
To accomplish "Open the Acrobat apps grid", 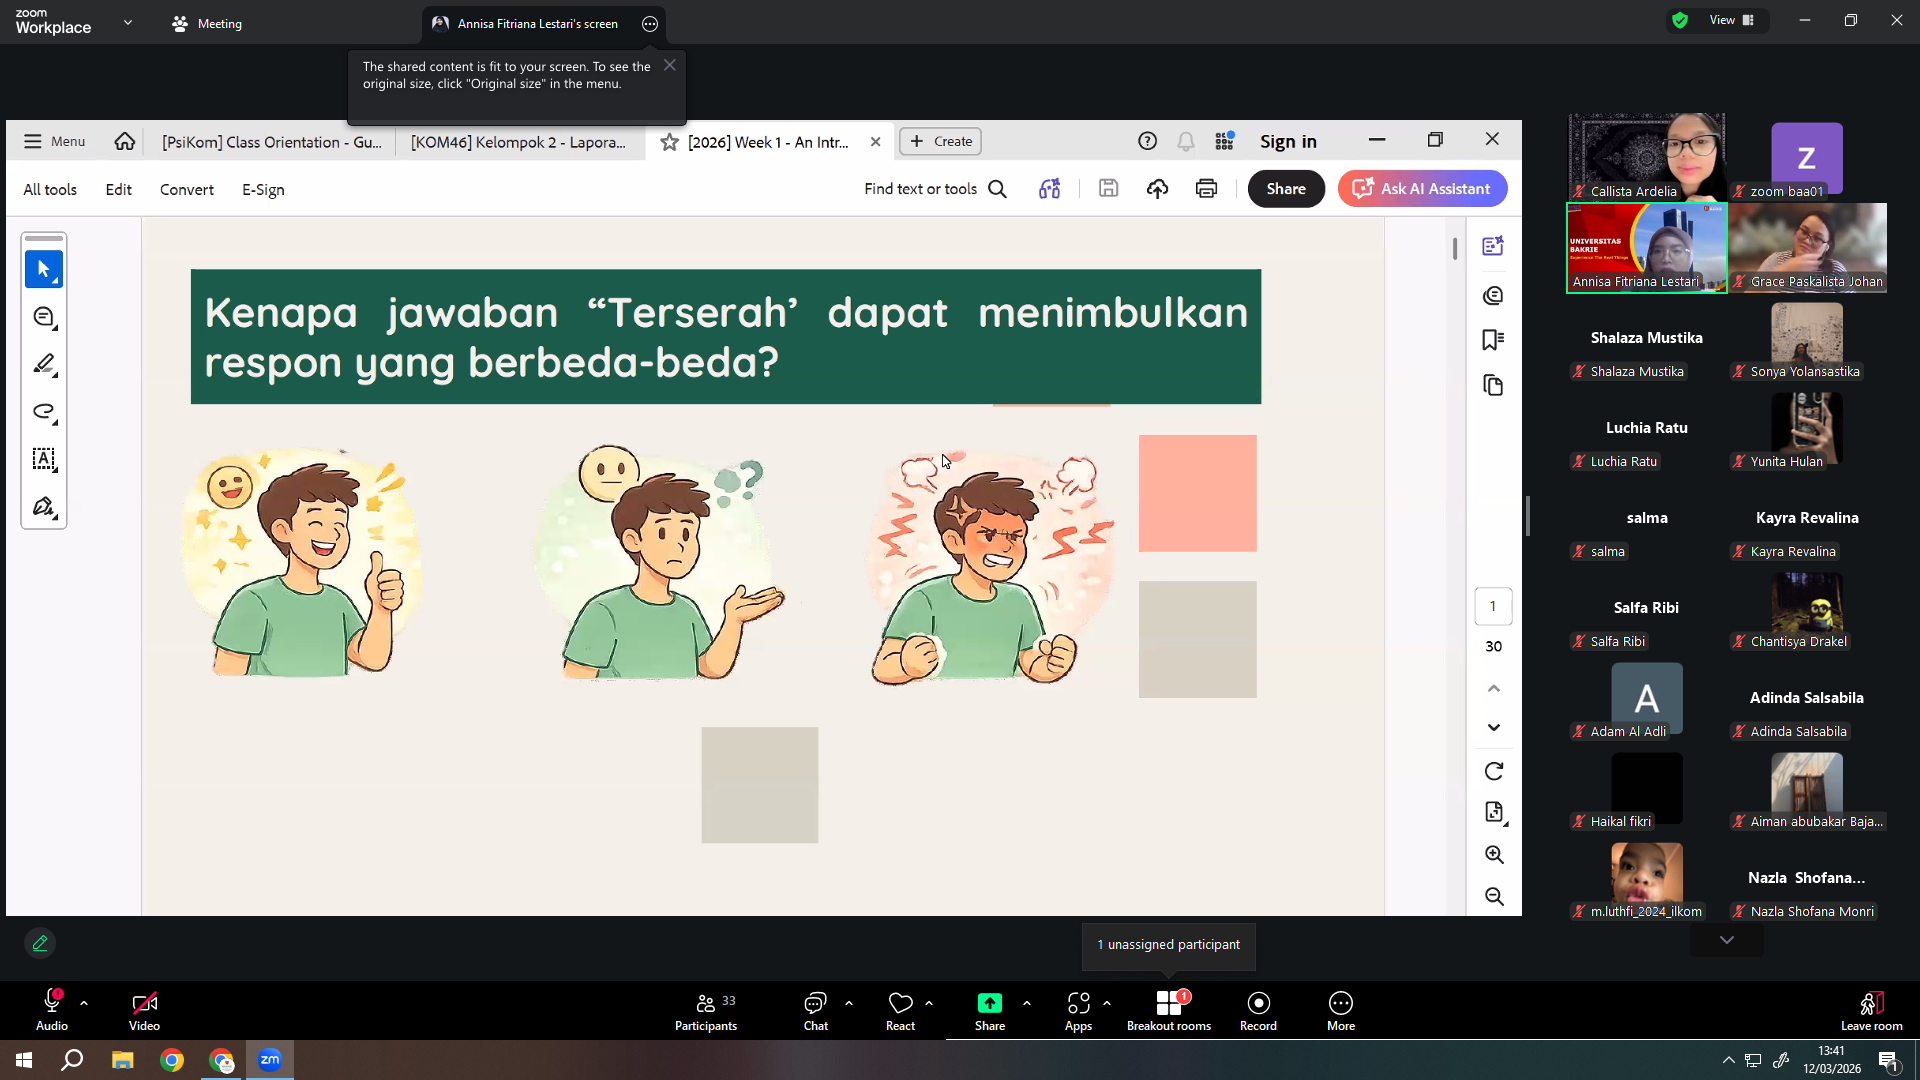I will [1225, 141].
